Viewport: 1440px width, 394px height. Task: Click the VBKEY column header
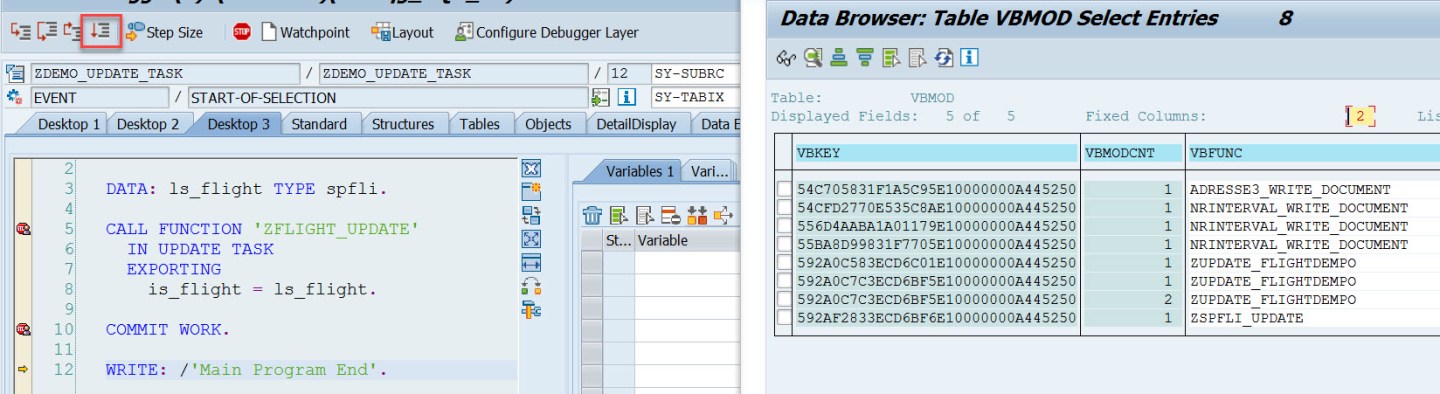pyautogui.click(x=936, y=153)
